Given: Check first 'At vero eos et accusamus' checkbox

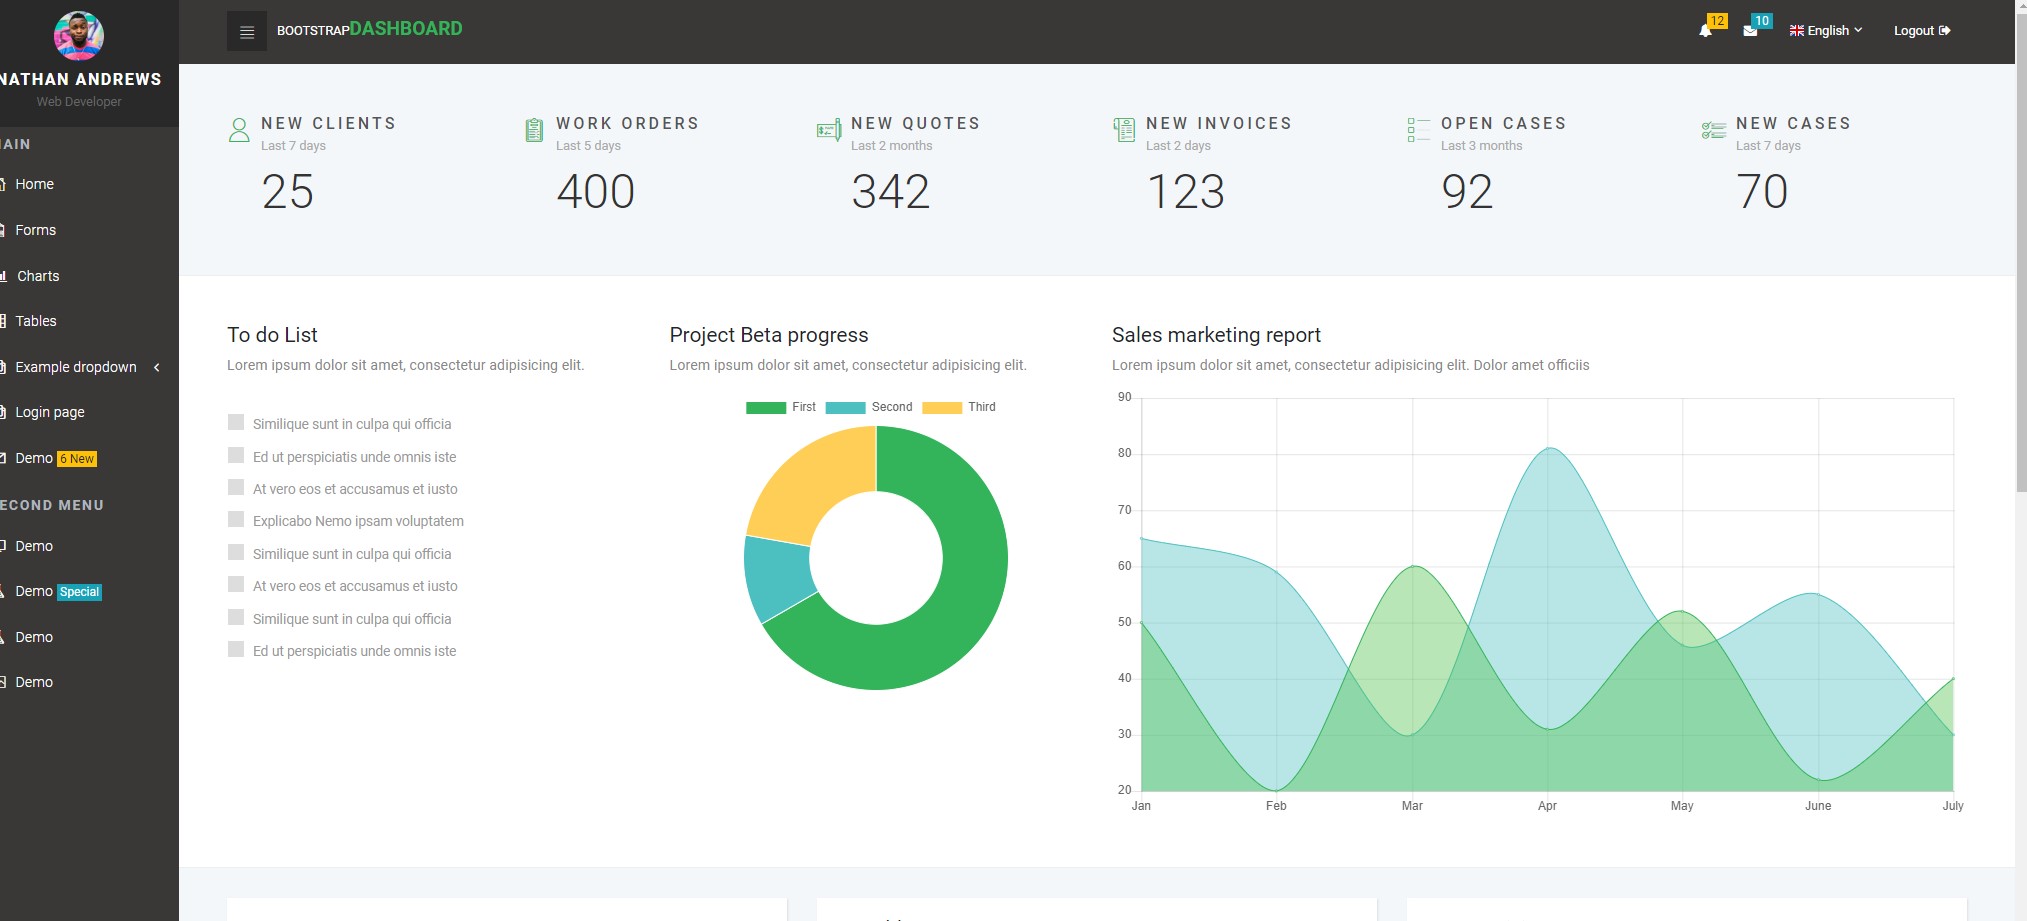Looking at the screenshot, I should pos(236,487).
